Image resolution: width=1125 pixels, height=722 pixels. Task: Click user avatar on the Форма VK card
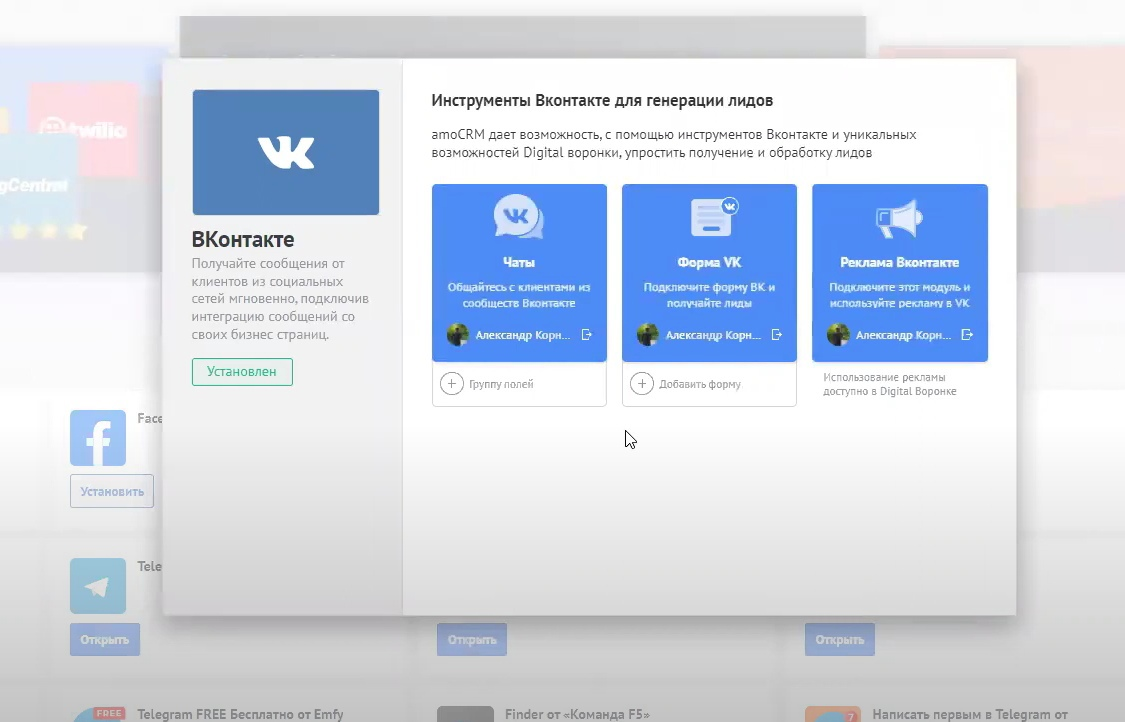pos(648,334)
